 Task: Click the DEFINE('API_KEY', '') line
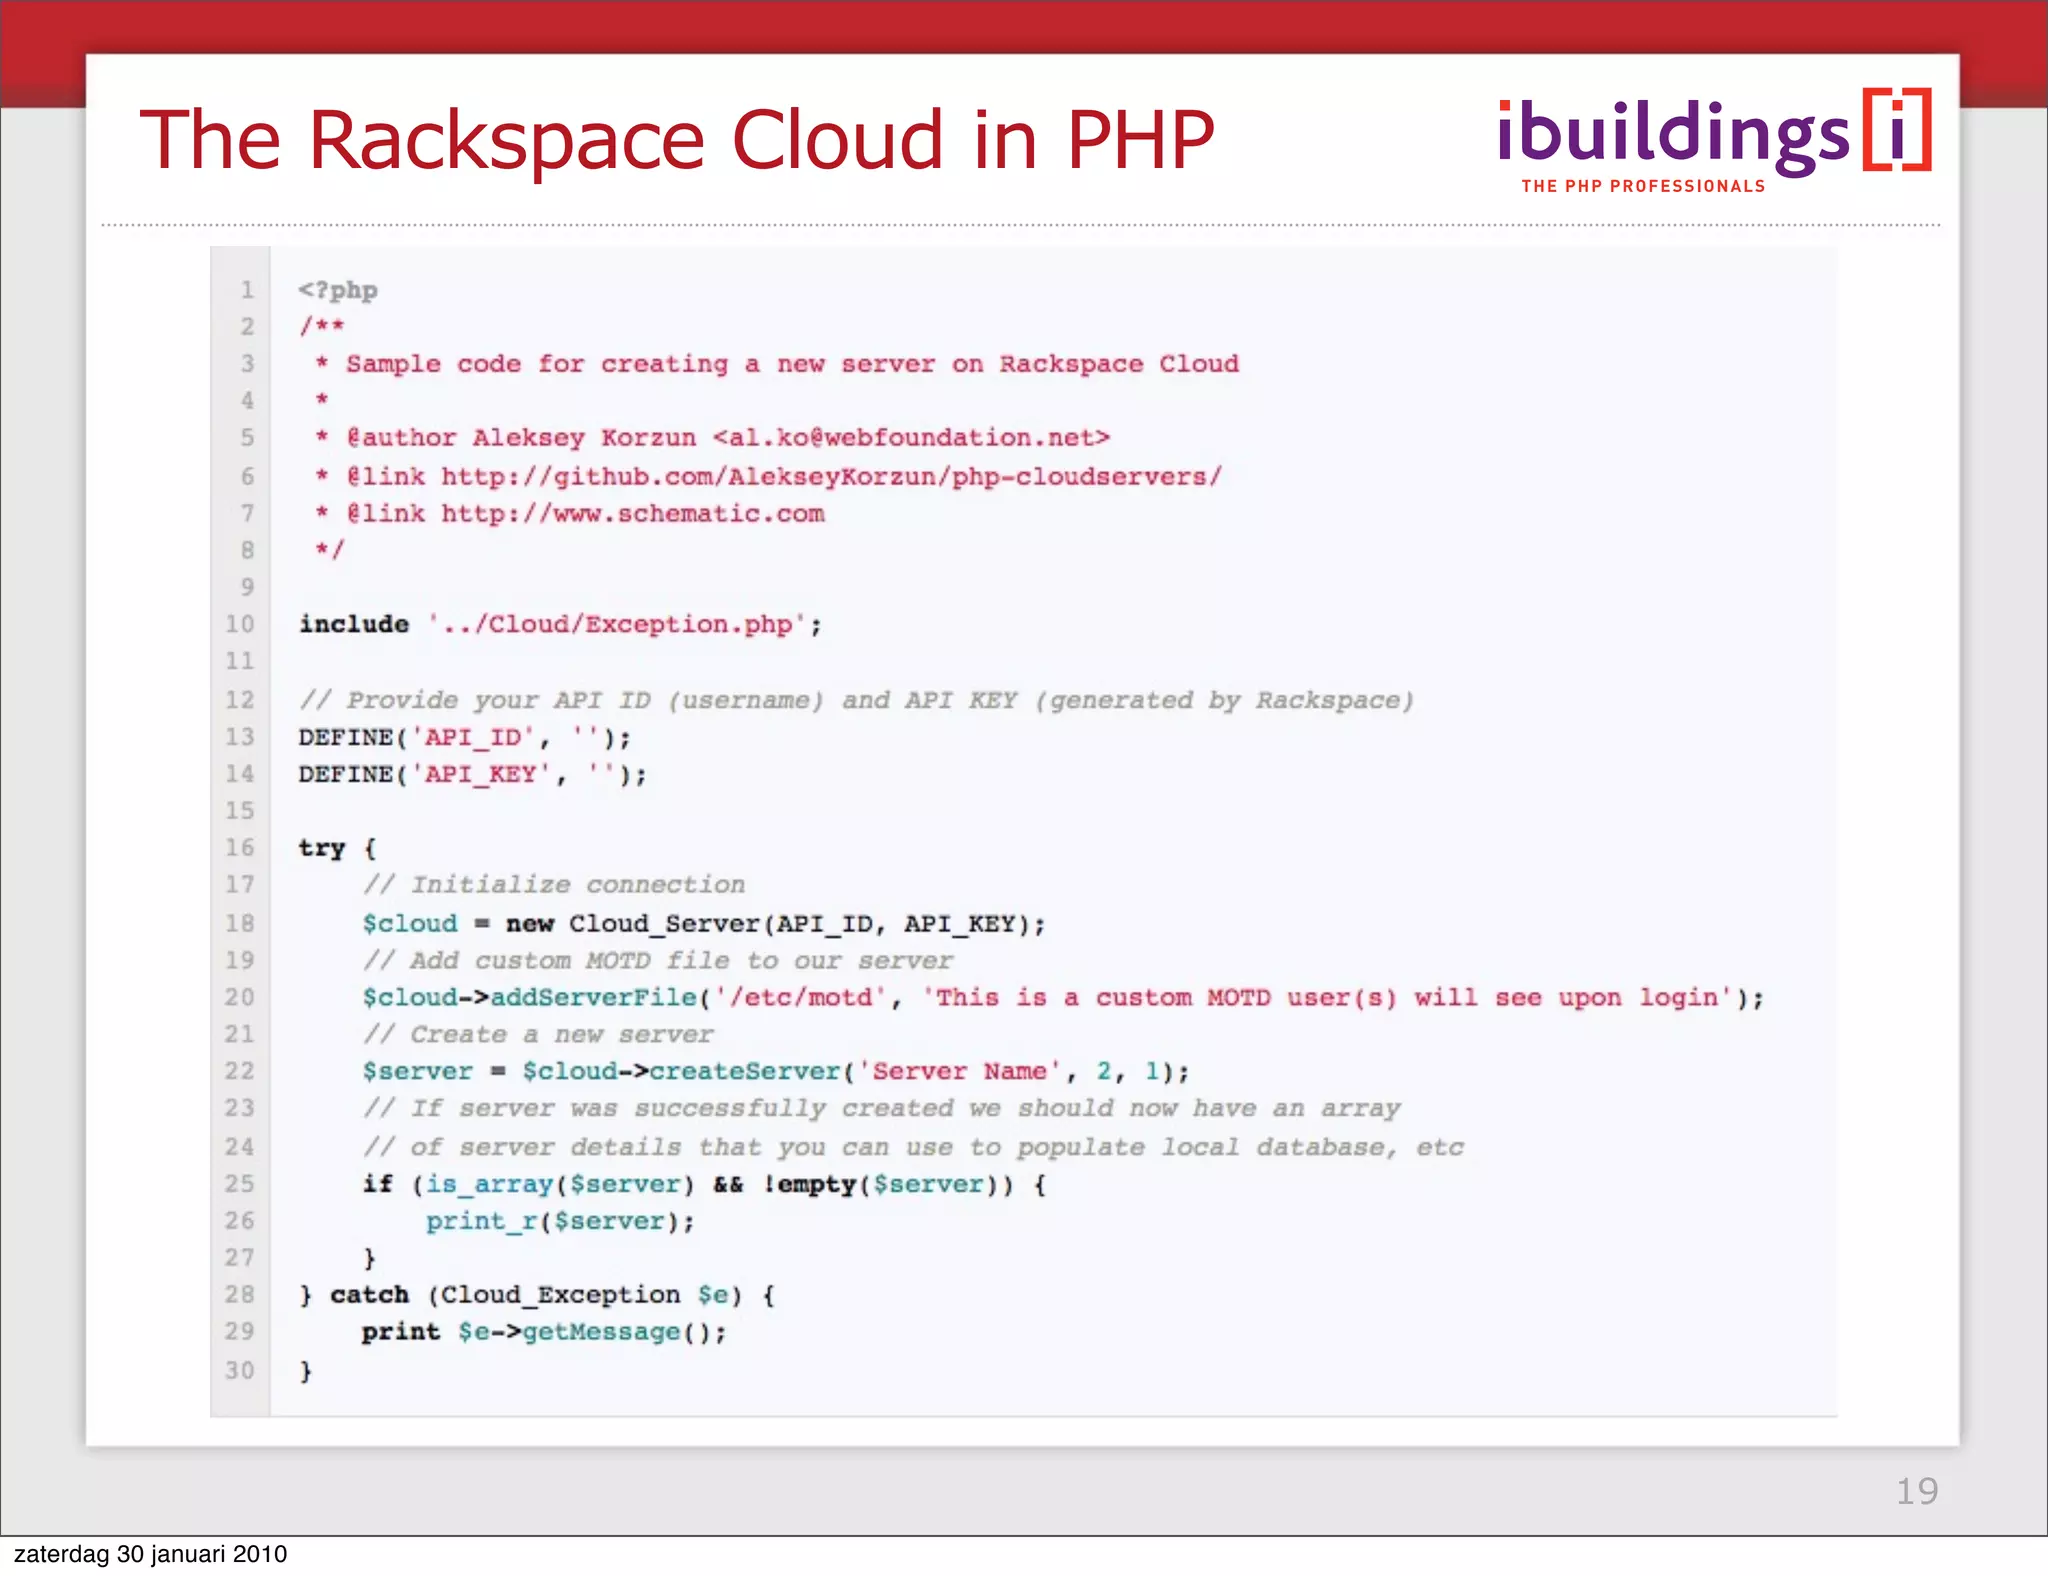[473, 774]
